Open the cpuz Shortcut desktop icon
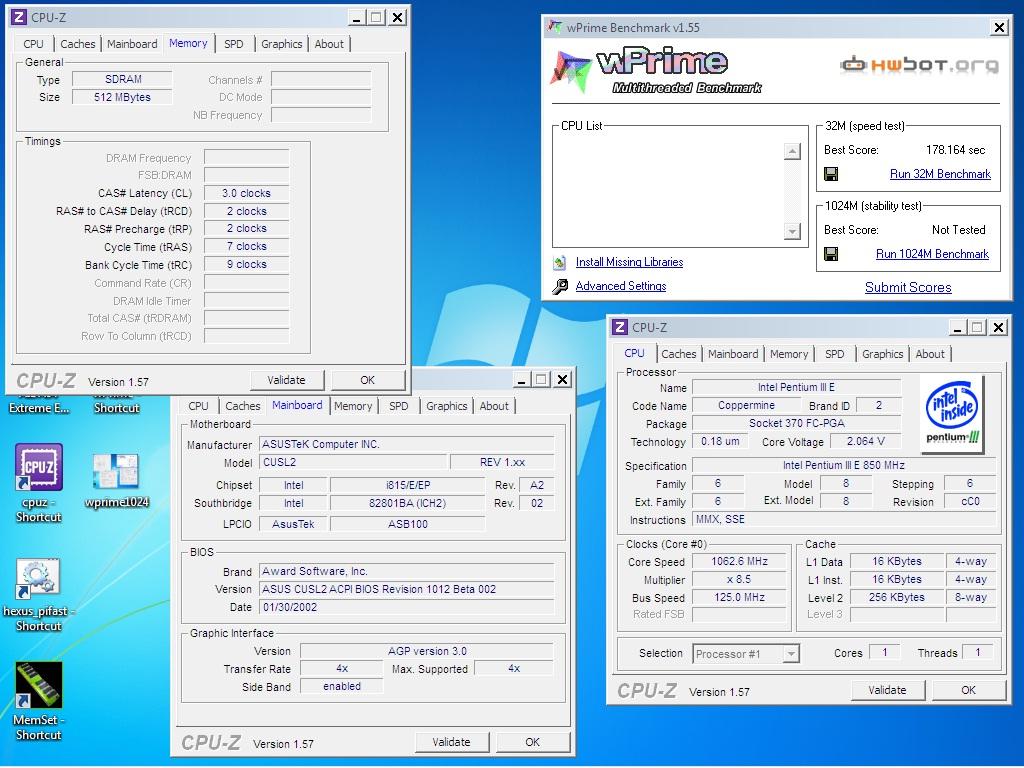The height and width of the screenshot is (768, 1024). point(39,482)
